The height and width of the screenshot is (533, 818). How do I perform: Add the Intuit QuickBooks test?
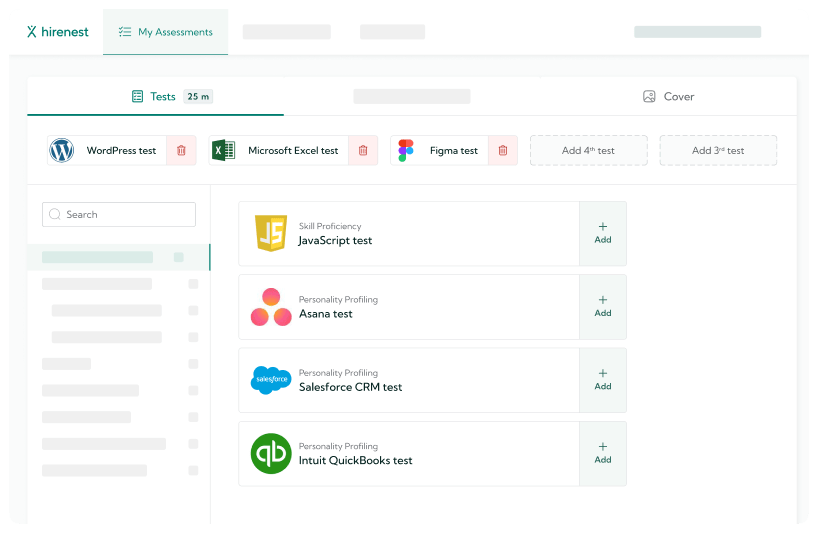coord(603,454)
